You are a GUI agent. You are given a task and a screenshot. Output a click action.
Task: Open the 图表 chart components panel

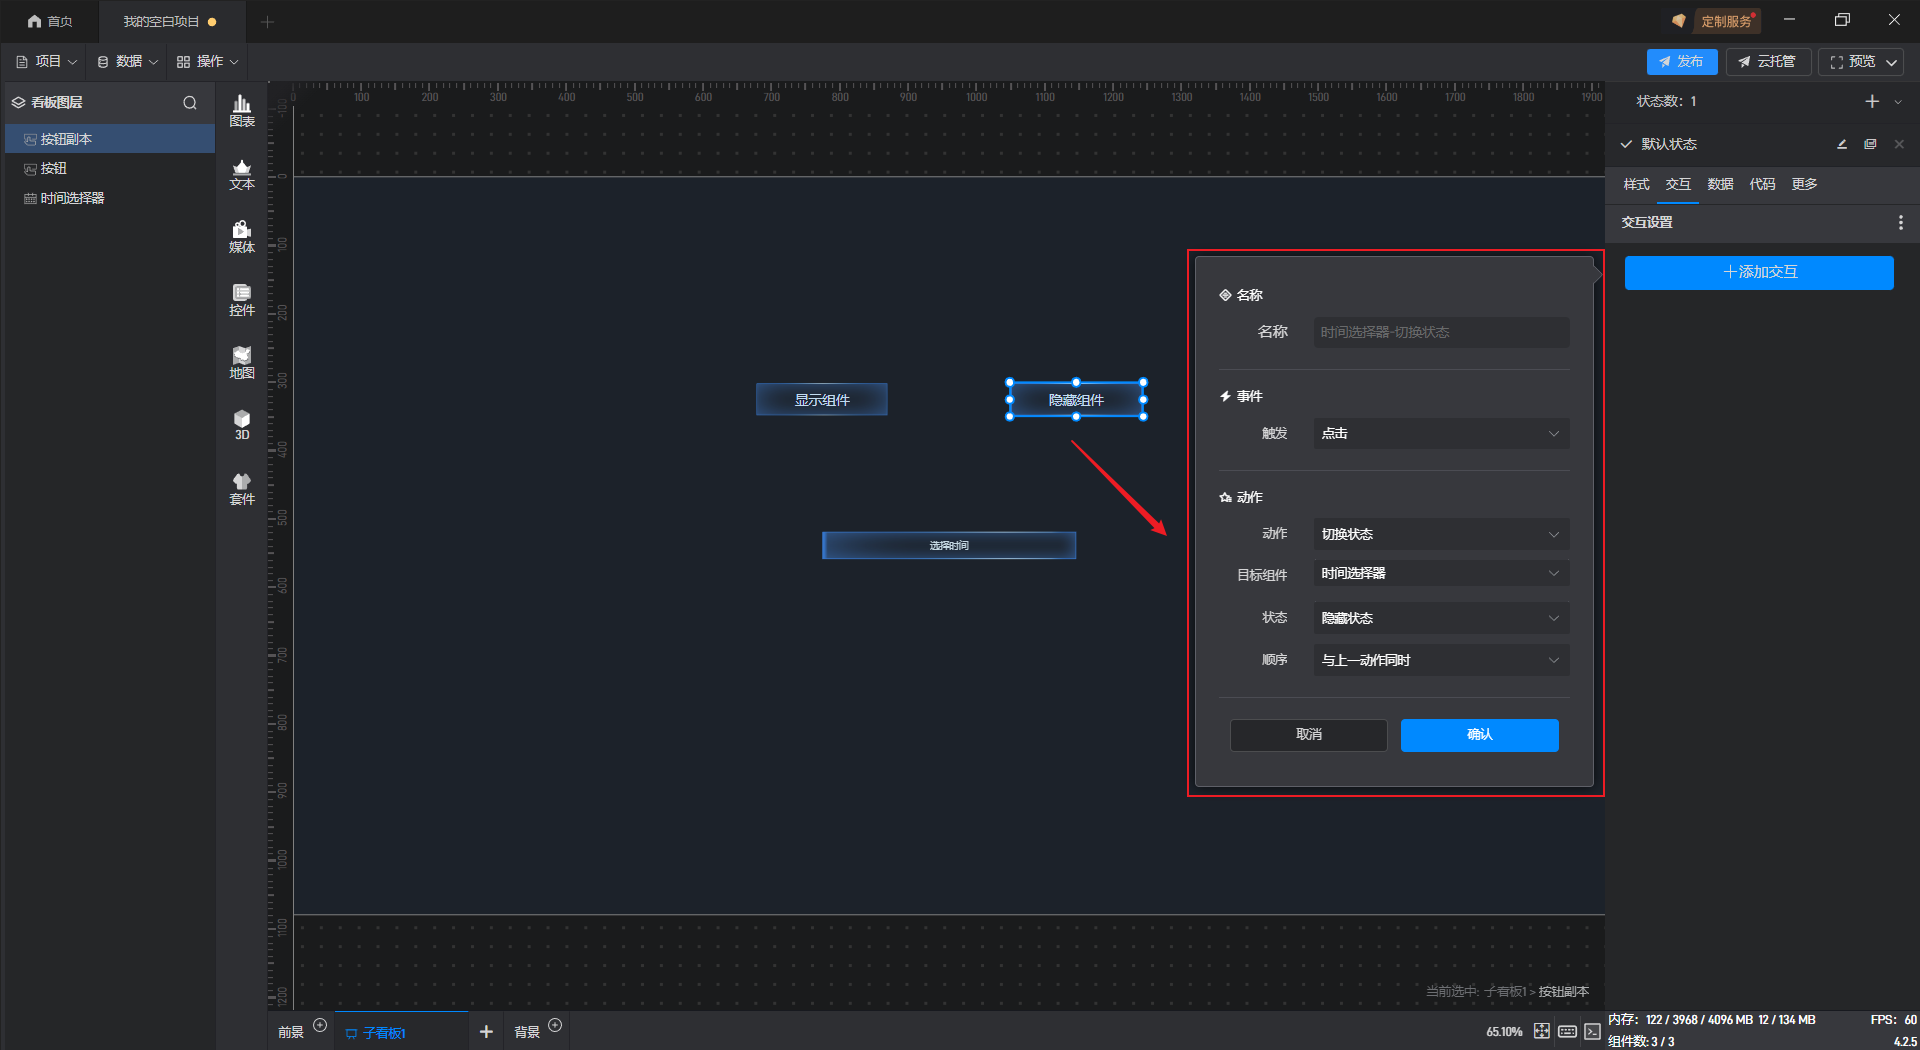click(x=242, y=111)
